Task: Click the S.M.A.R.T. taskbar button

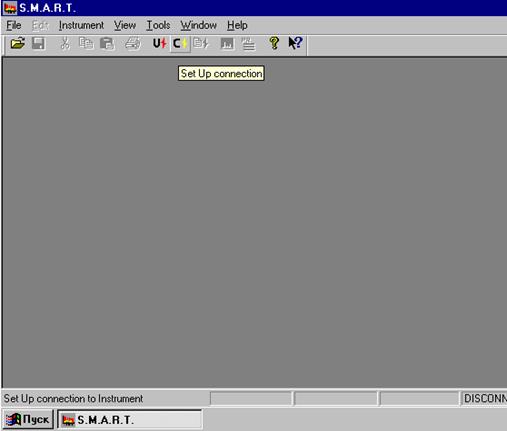Action: 130,420
